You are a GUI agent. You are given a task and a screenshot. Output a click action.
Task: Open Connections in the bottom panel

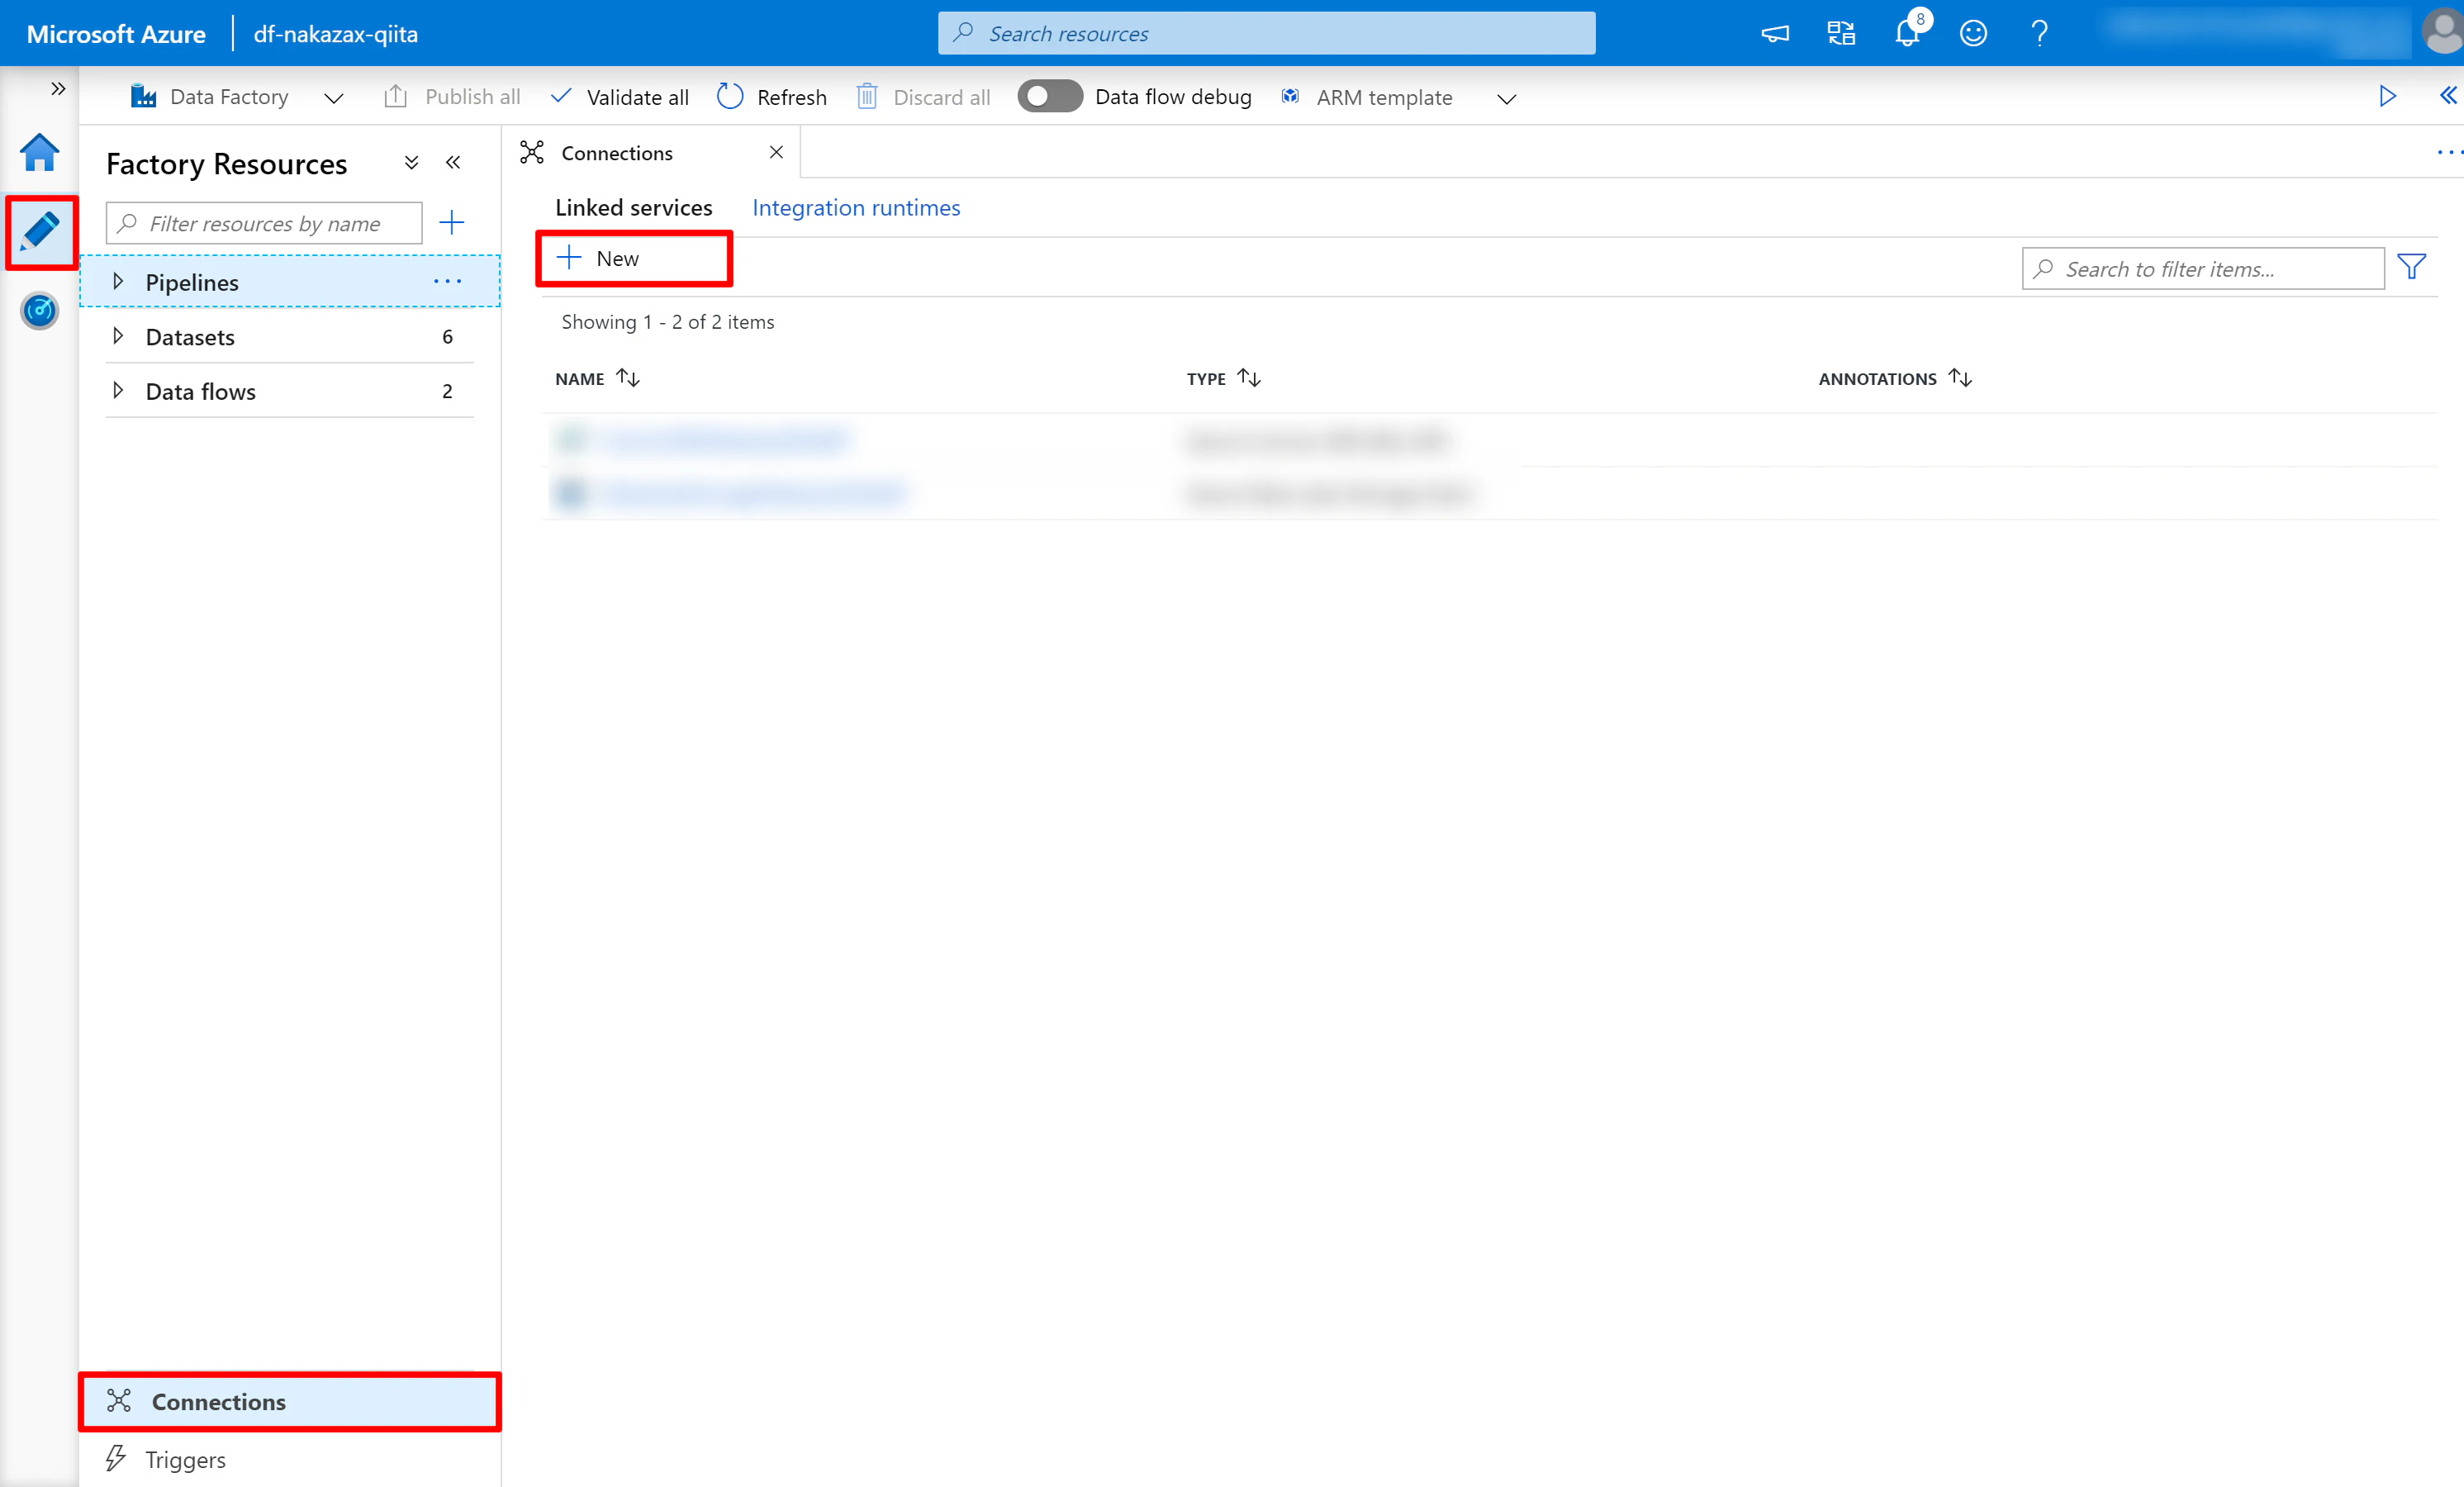(x=290, y=1401)
